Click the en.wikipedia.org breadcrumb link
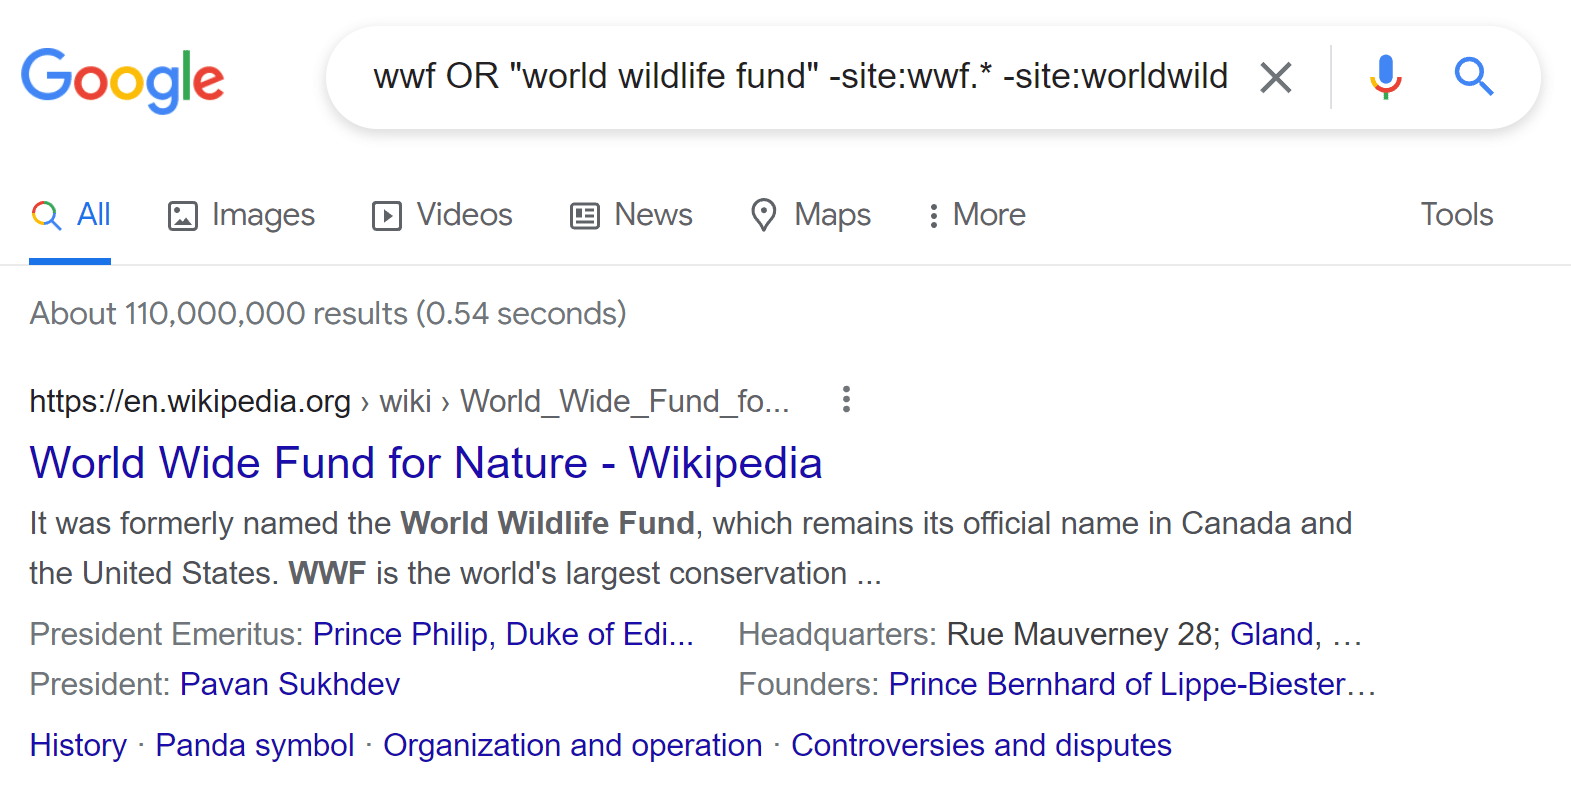This screenshot has height=789, width=1571. point(189,401)
